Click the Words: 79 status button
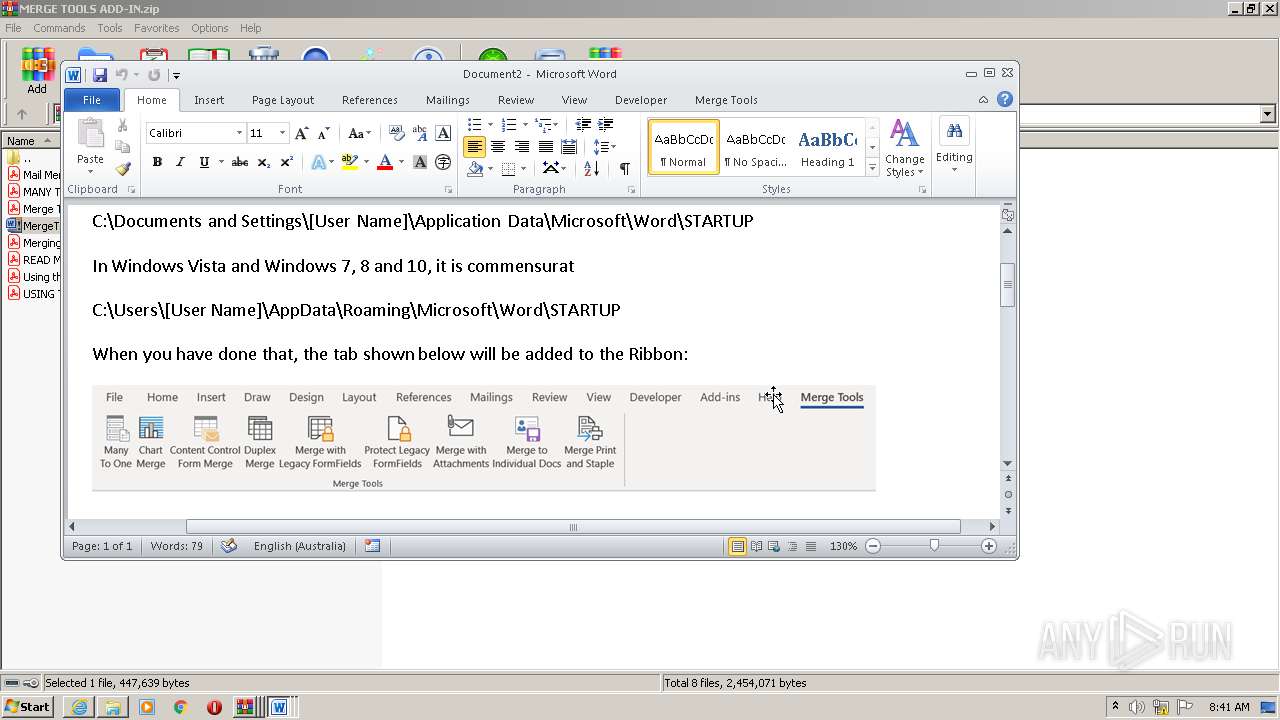This screenshot has width=1280, height=720. coord(176,546)
